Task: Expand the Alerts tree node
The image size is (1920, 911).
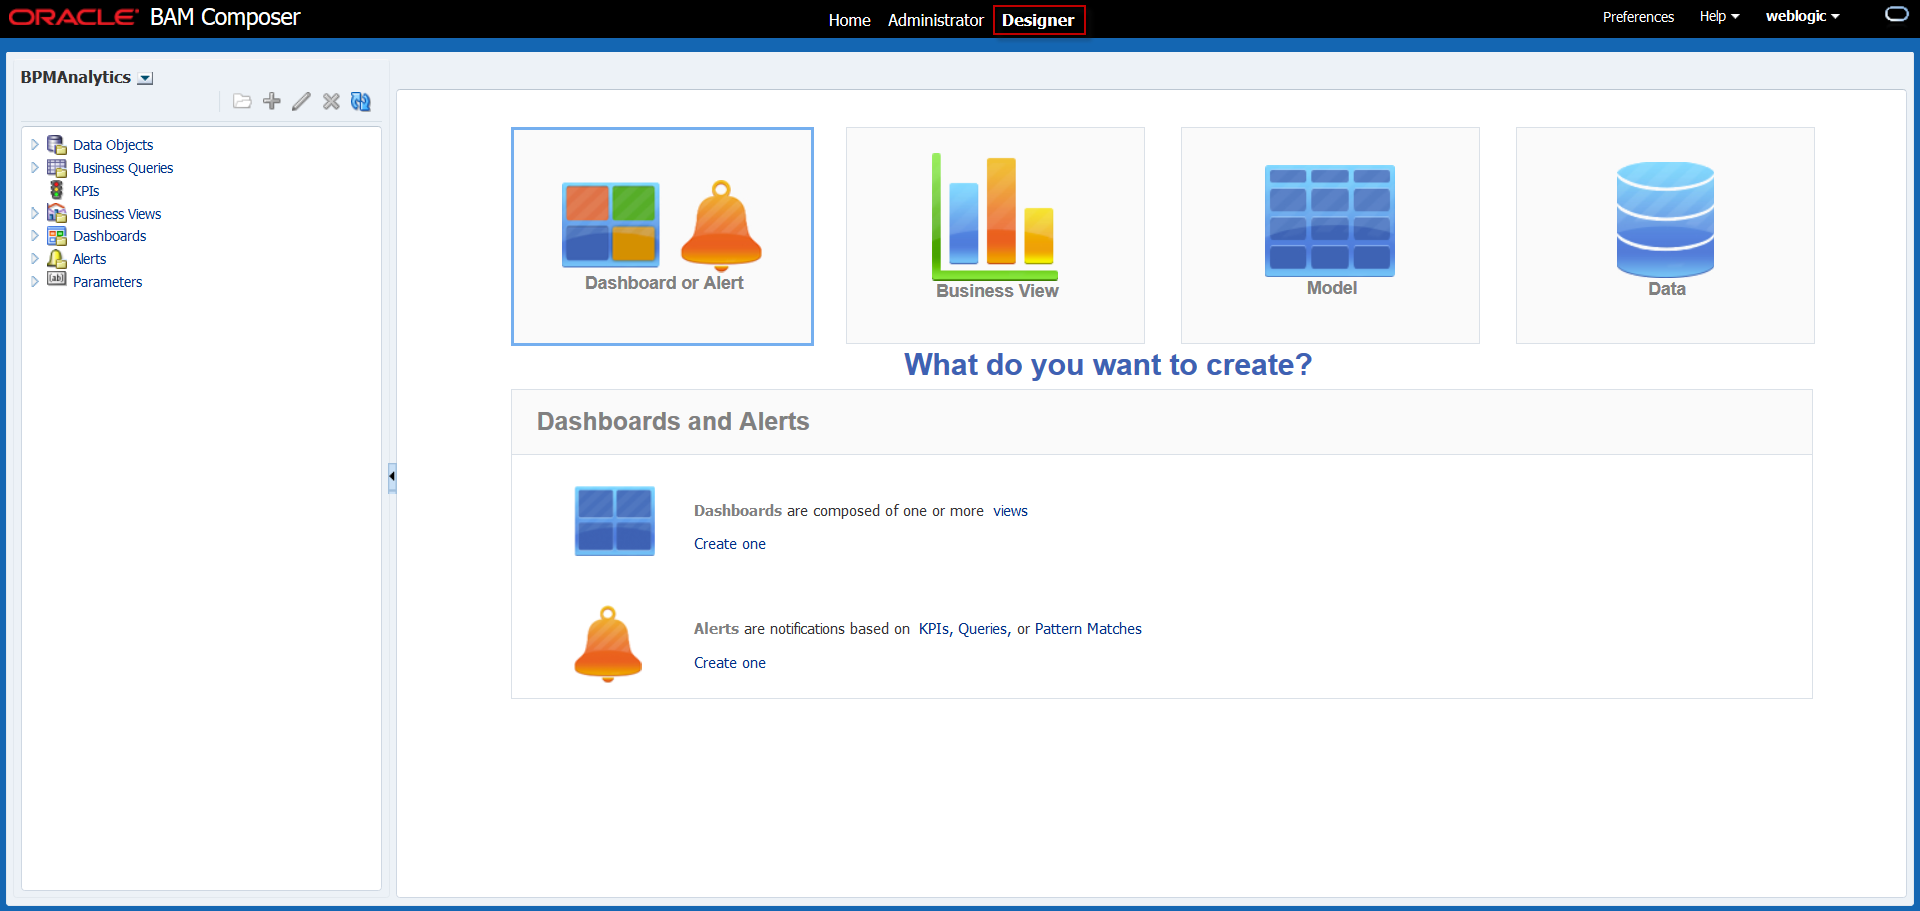Action: (35, 259)
